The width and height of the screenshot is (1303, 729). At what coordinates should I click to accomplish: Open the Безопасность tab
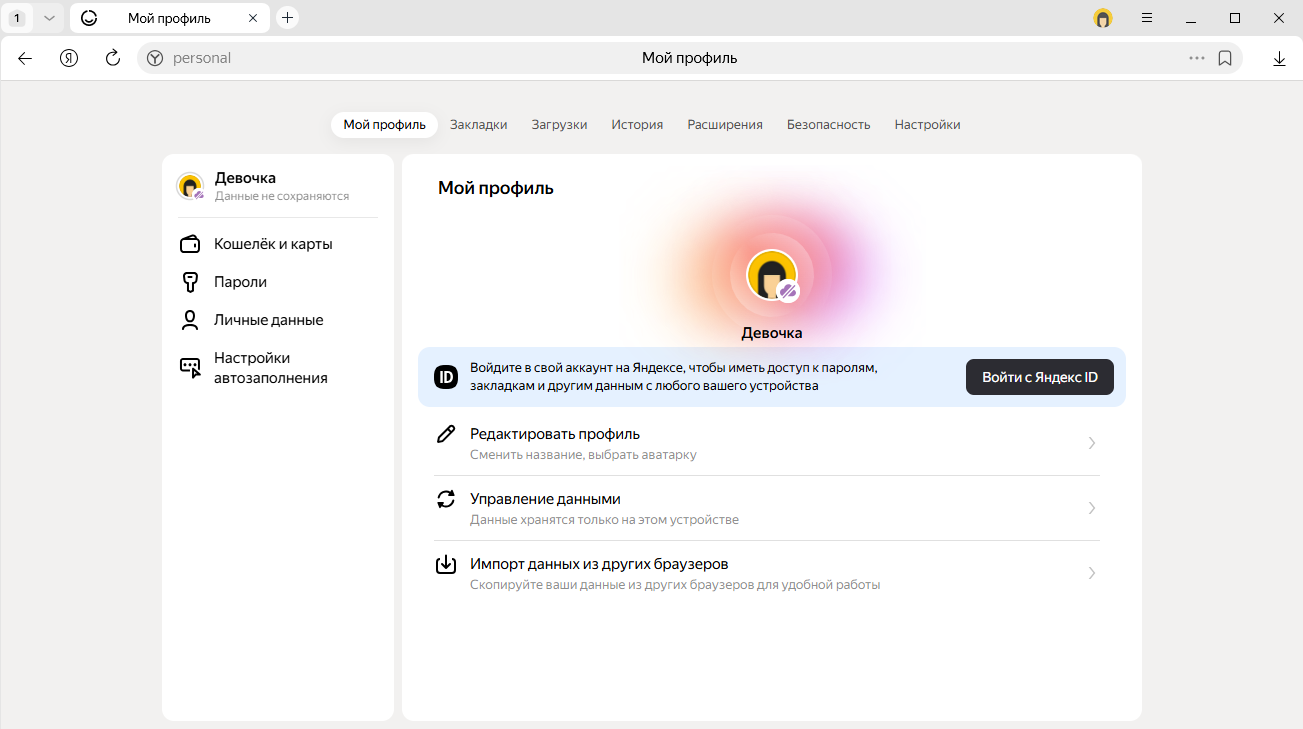pyautogui.click(x=828, y=125)
